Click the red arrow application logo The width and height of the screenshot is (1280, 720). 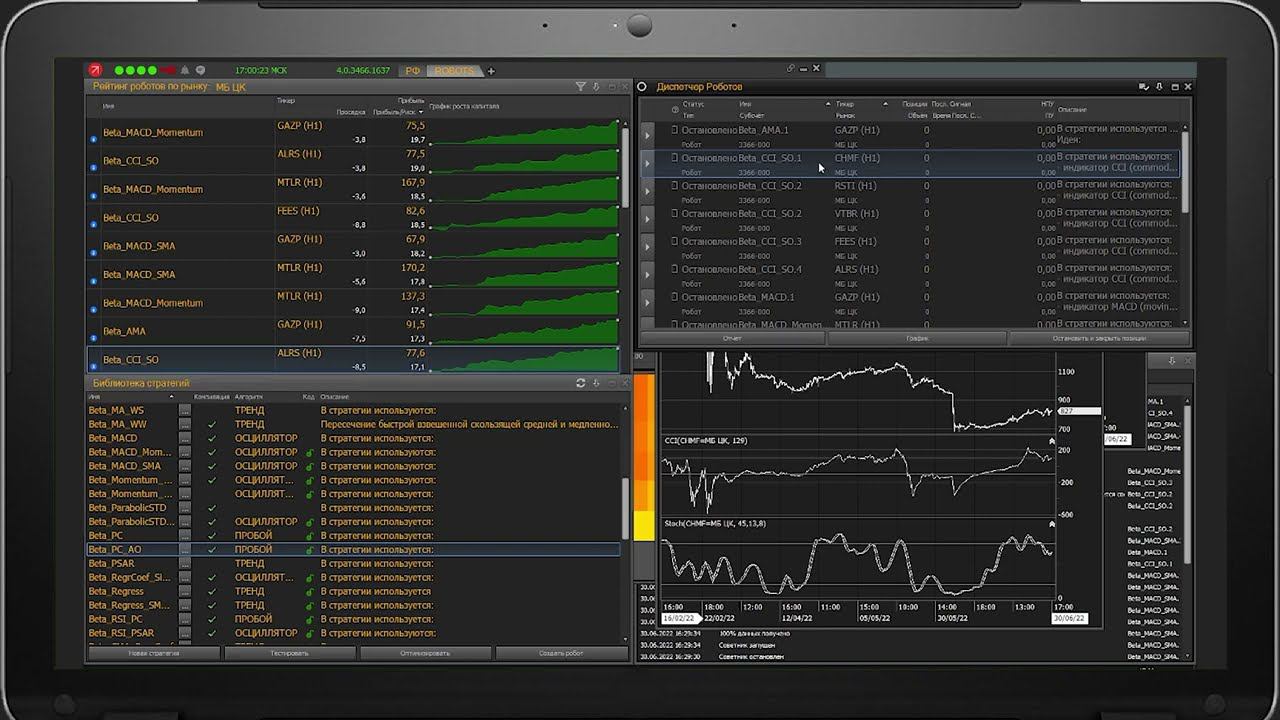pyautogui.click(x=97, y=70)
